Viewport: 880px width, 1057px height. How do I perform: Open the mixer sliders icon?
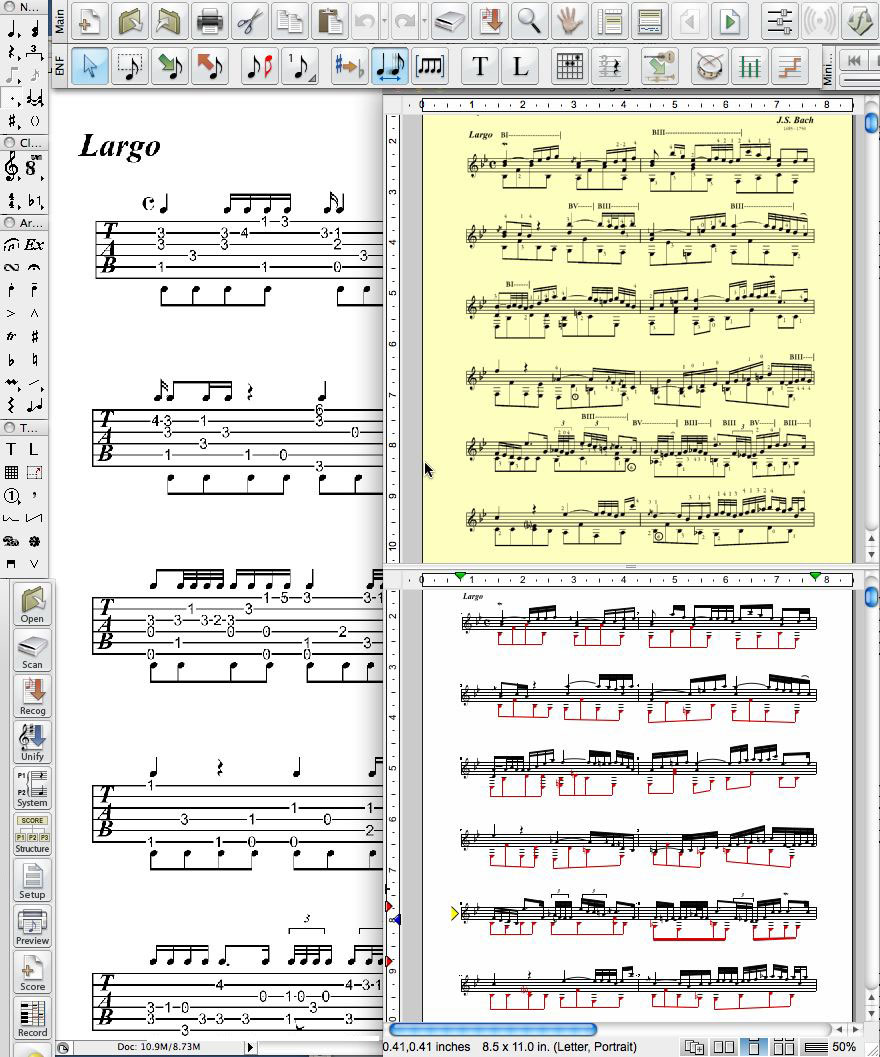pyautogui.click(x=780, y=22)
